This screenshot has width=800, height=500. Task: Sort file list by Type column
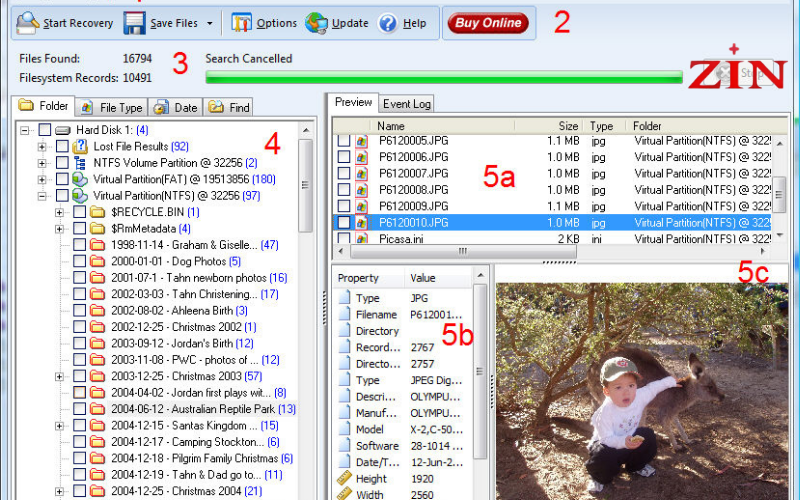click(605, 126)
